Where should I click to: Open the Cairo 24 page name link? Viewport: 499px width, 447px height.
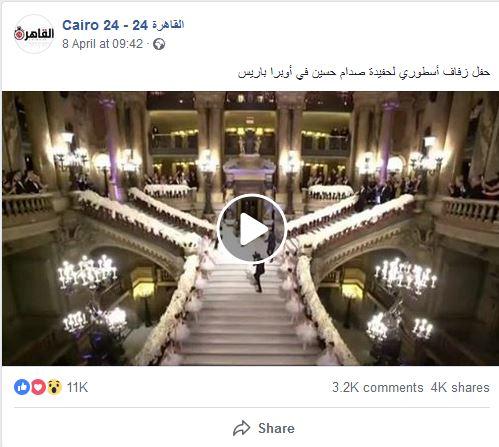click(123, 25)
